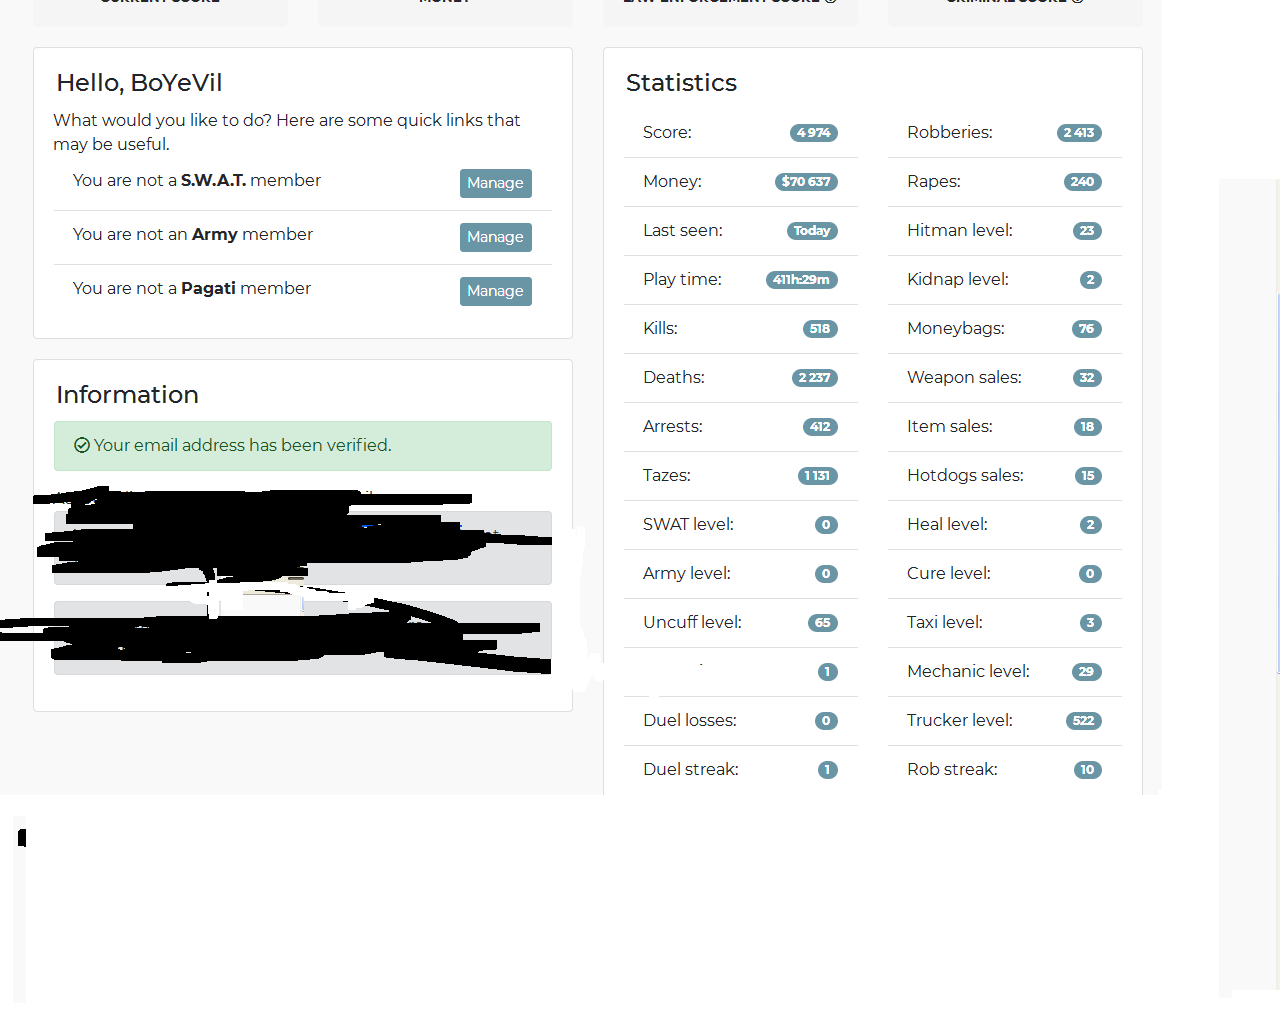
Task: Click the Arrests badge '412'
Action: coord(820,427)
